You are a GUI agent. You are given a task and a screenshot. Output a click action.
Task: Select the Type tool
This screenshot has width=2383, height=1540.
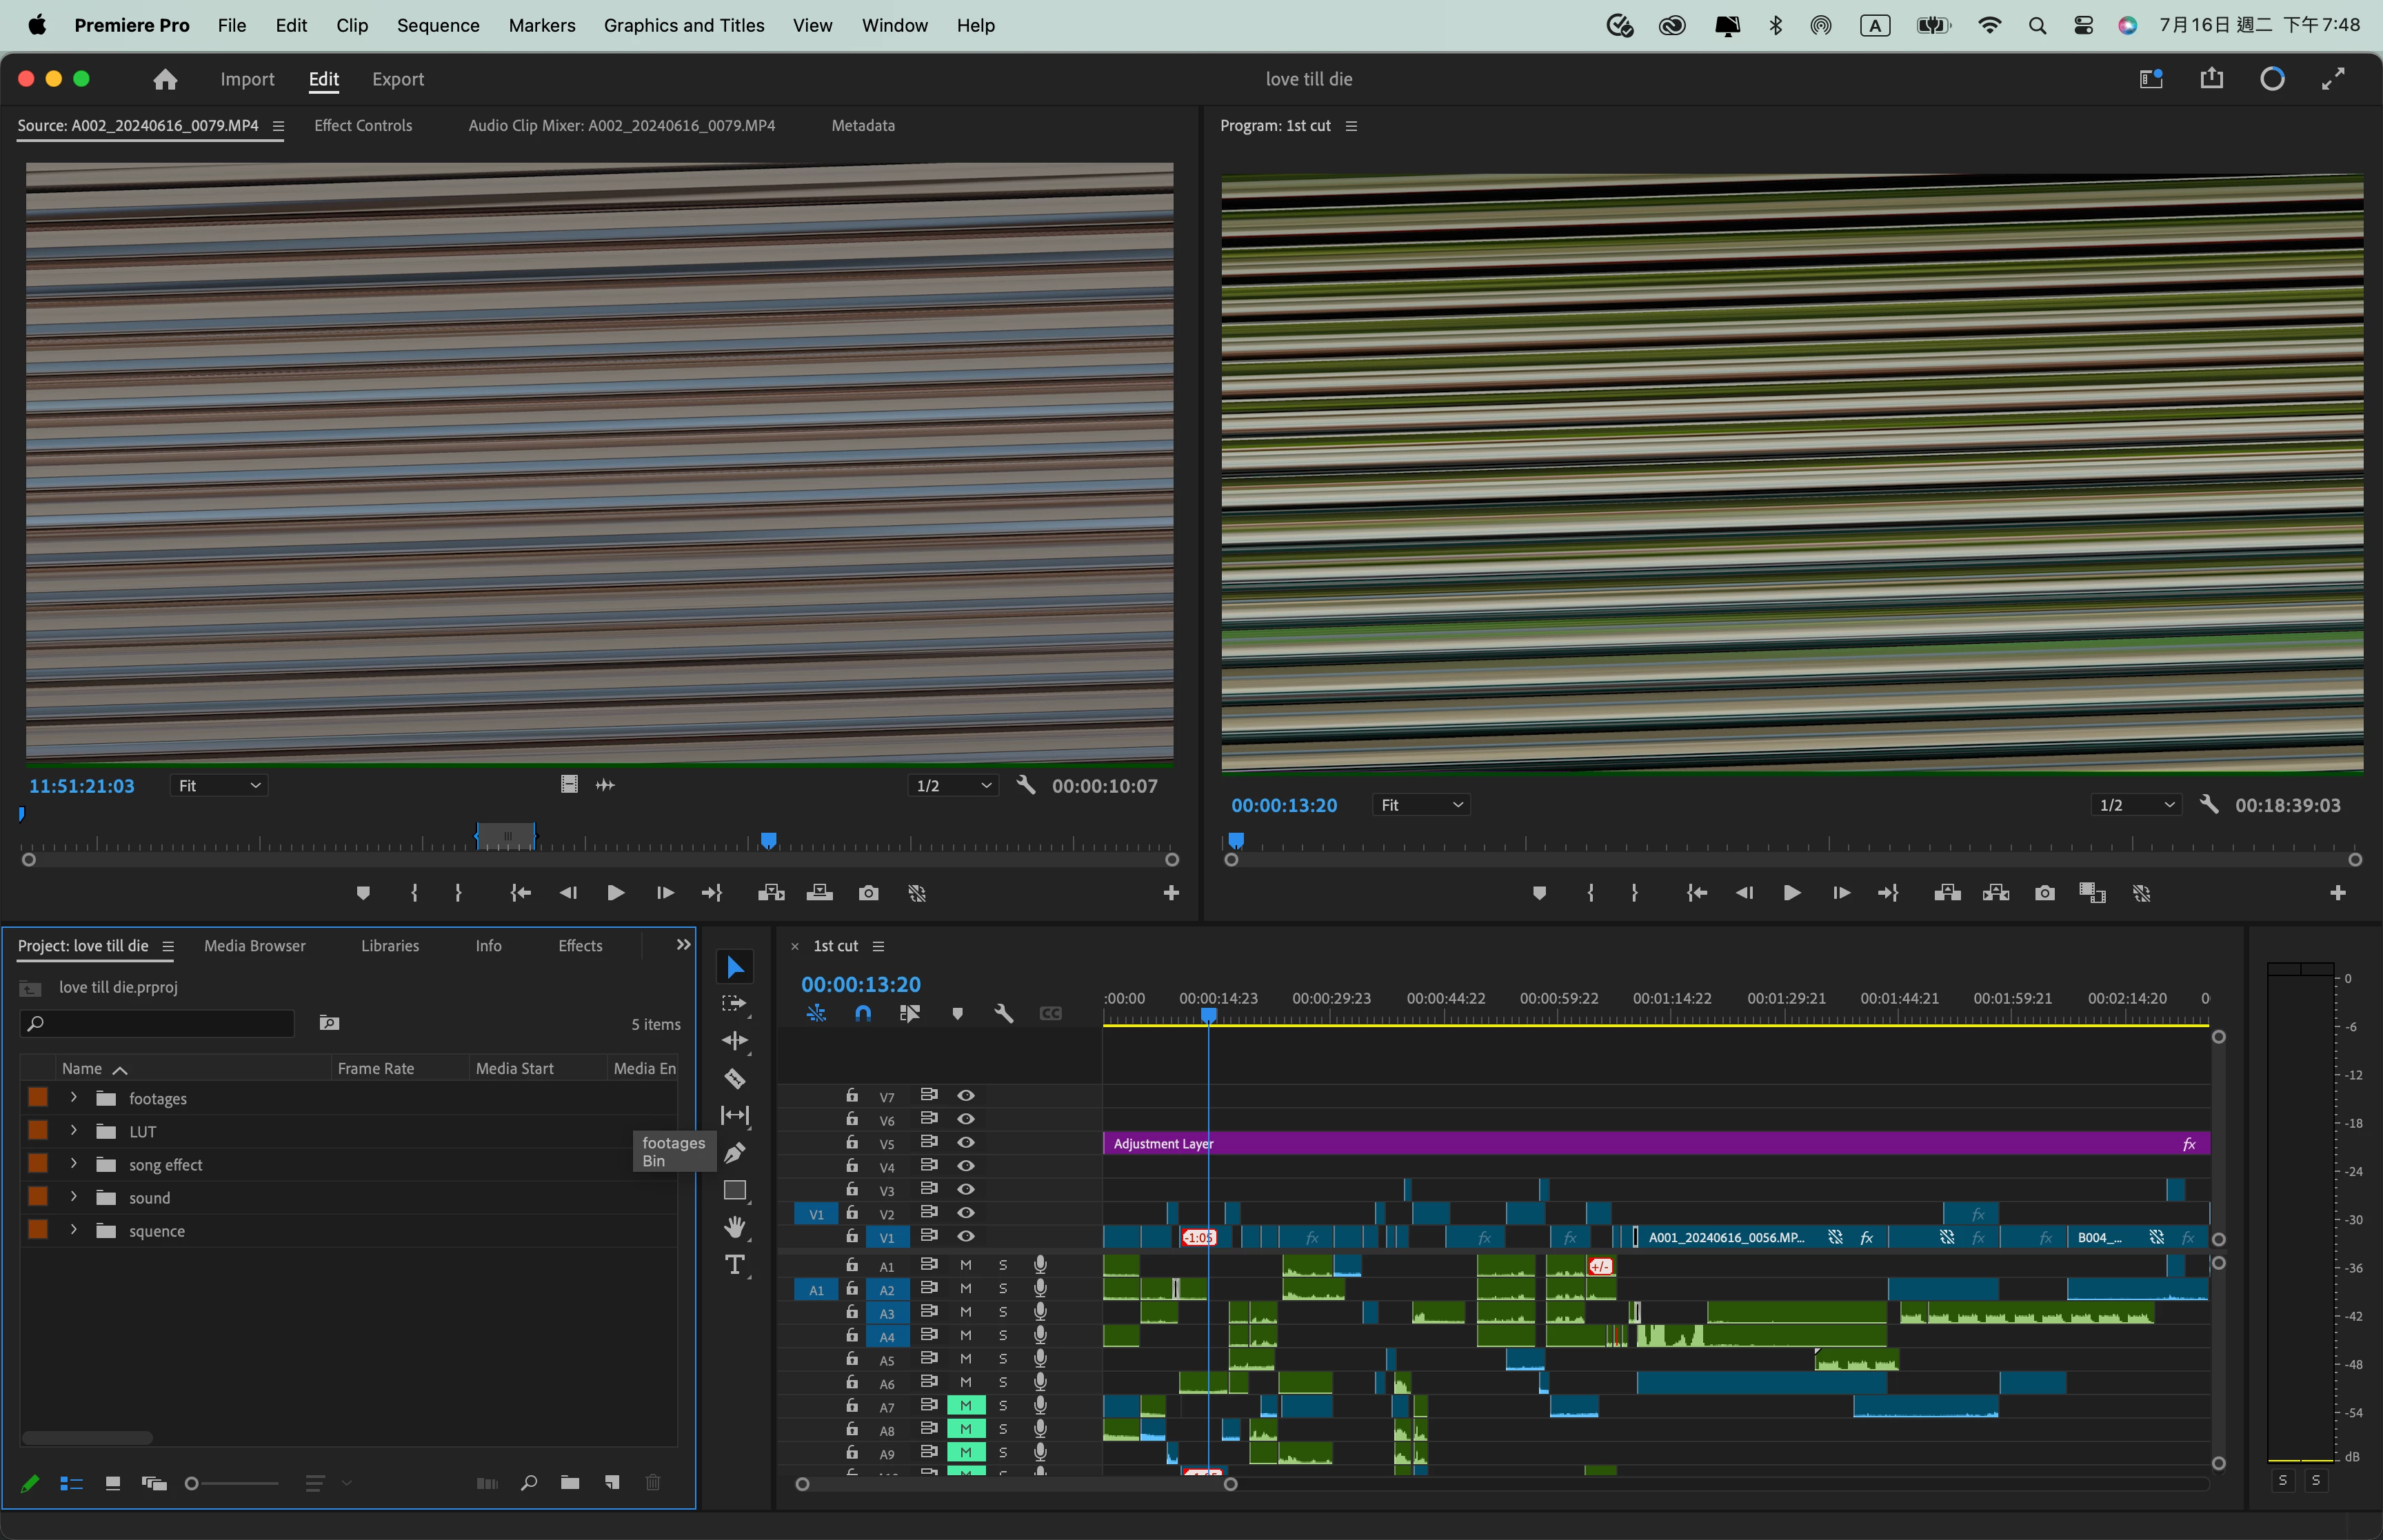coord(734,1265)
